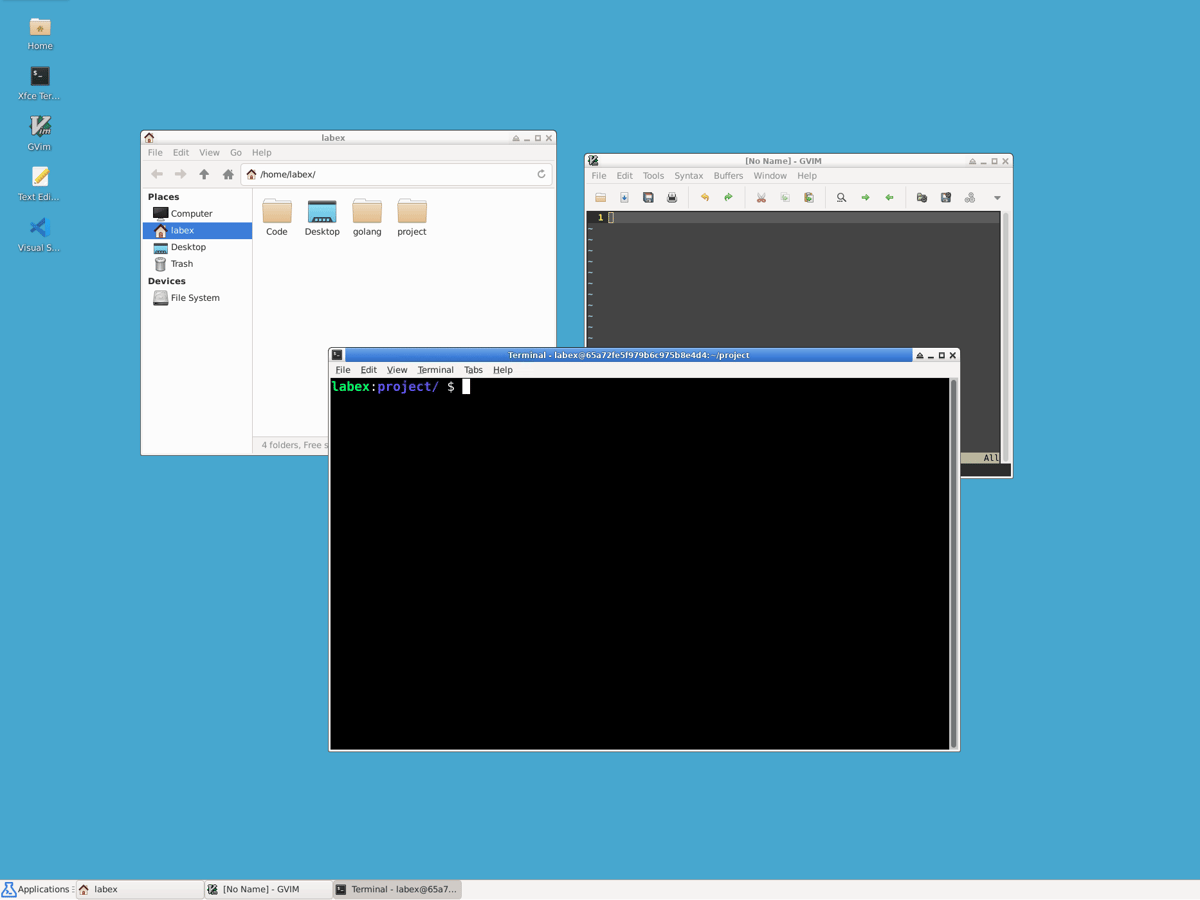This screenshot has width=1200, height=900.
Task: Expand the GVim toolbar overflow arrow
Action: (x=996, y=197)
